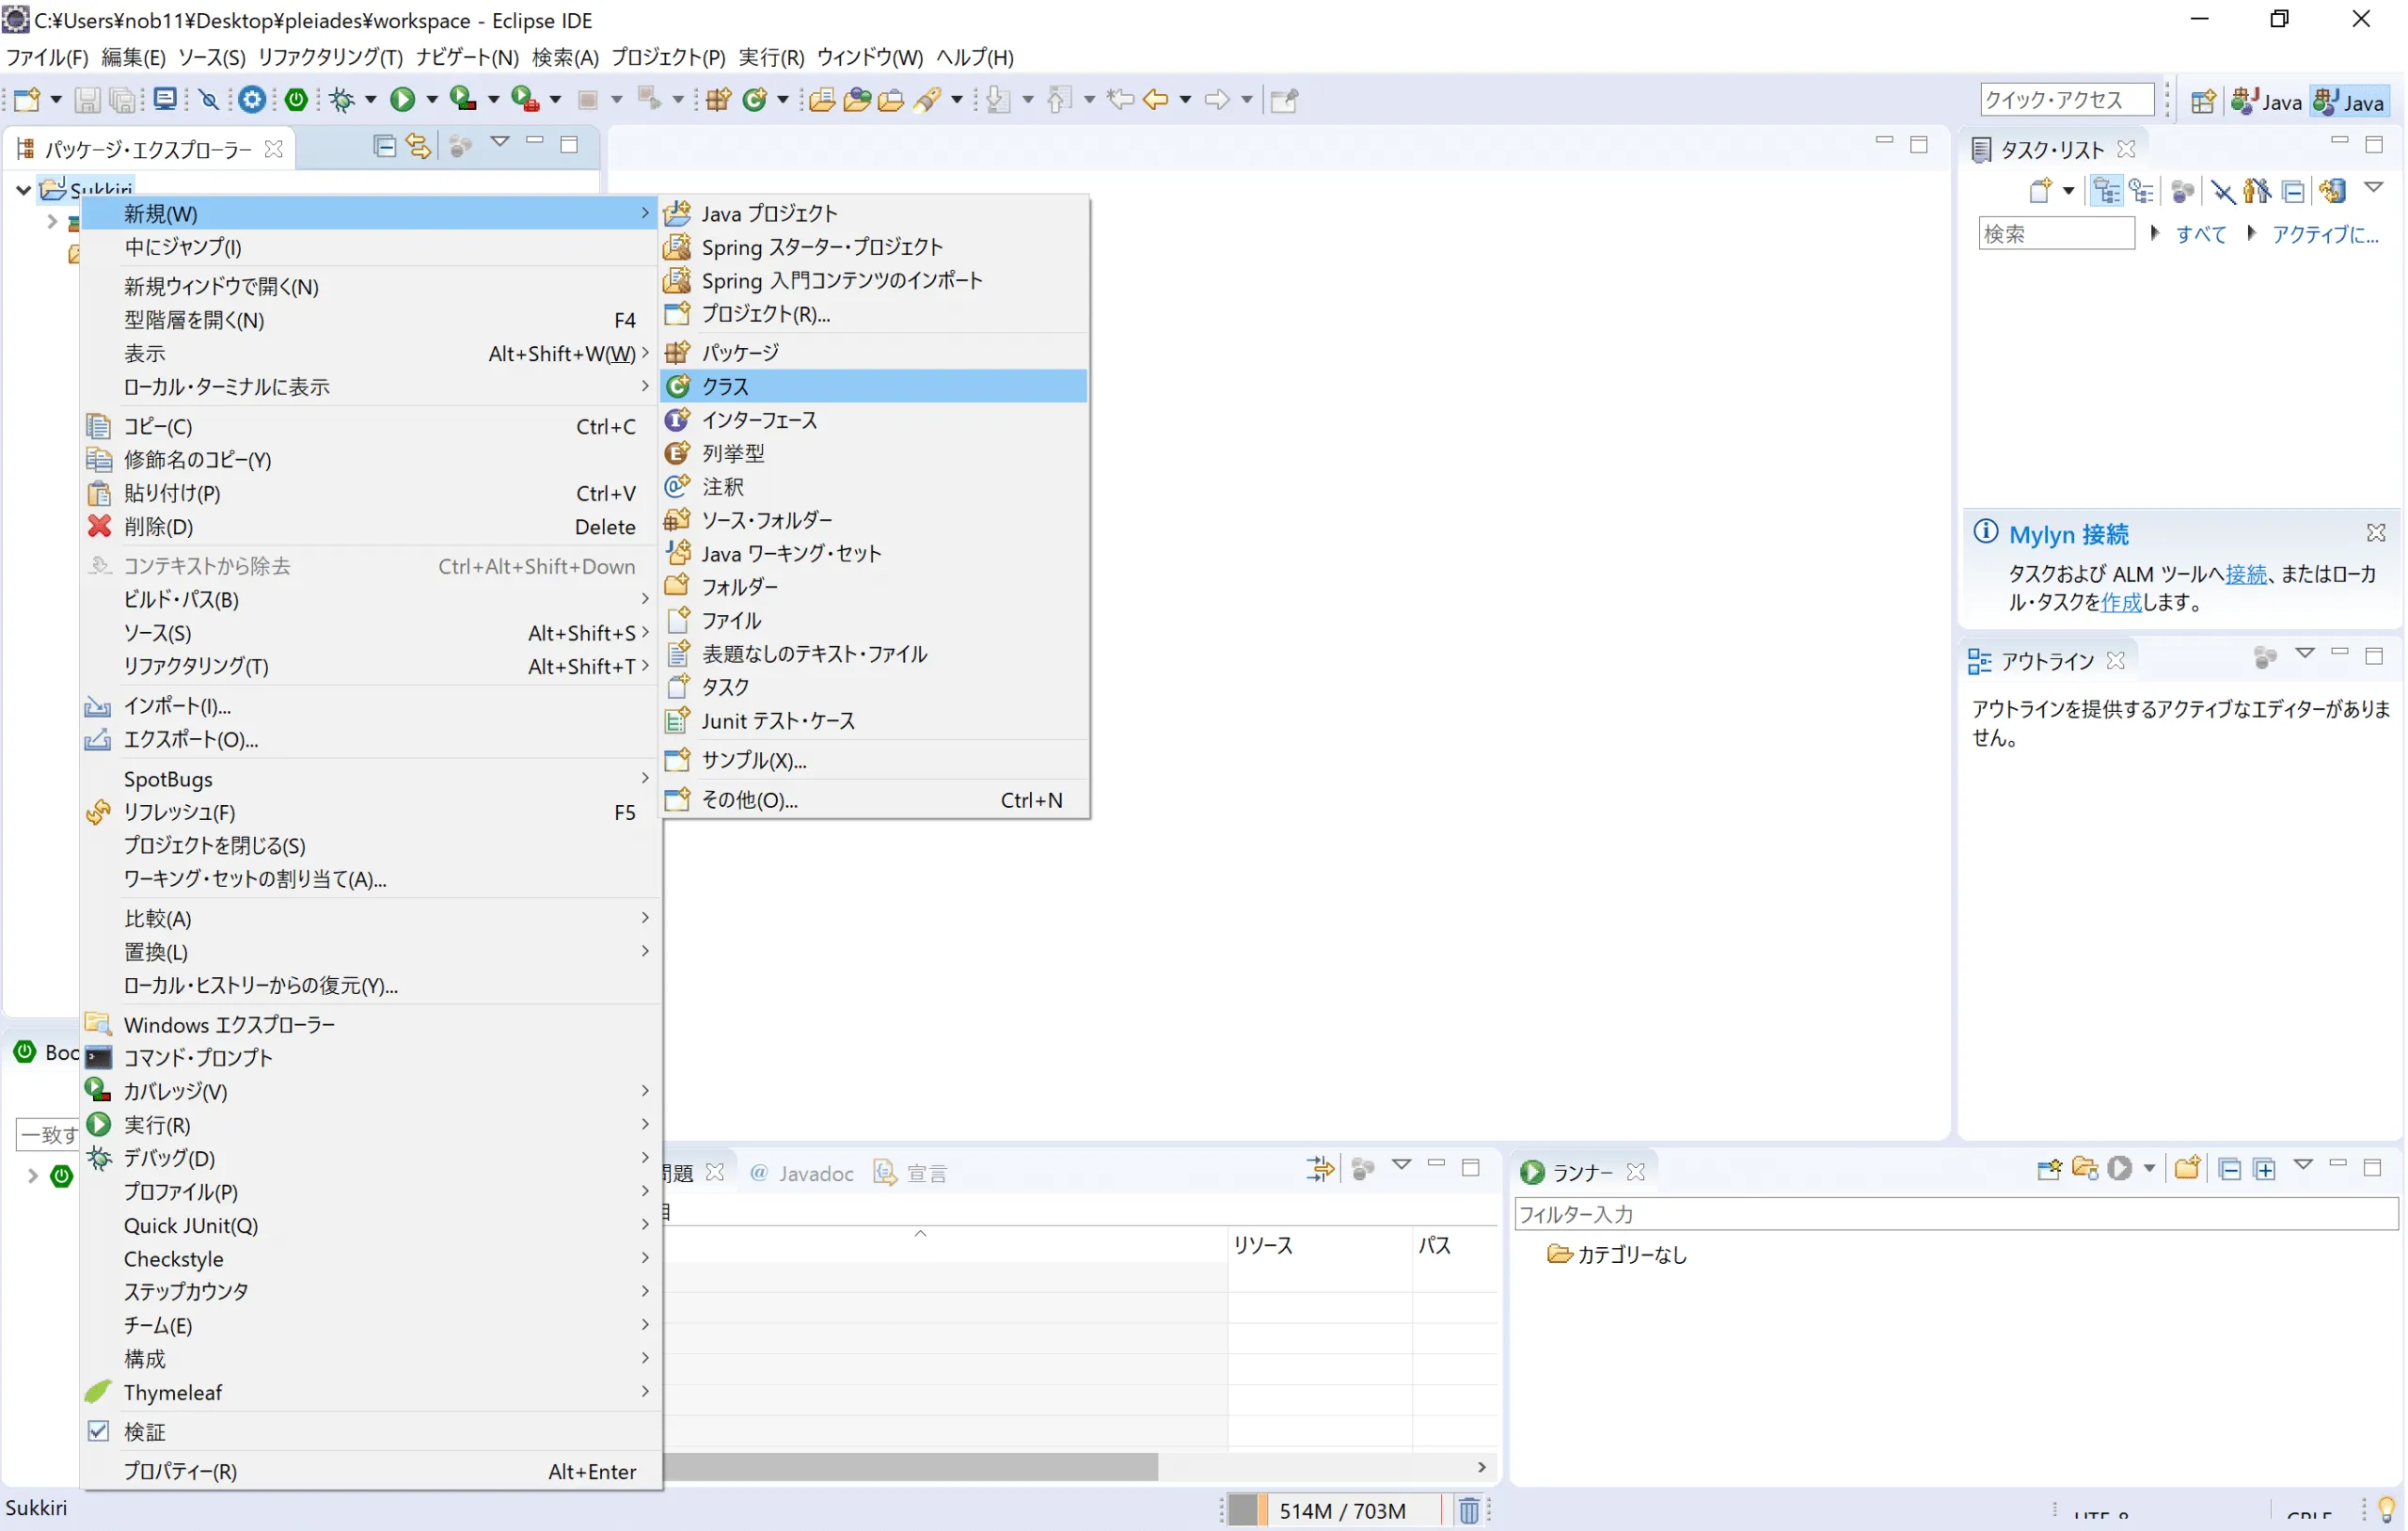The height and width of the screenshot is (1531, 2408).
Task: Open the ファイル(F) menu bar item
Action: pos(47,57)
